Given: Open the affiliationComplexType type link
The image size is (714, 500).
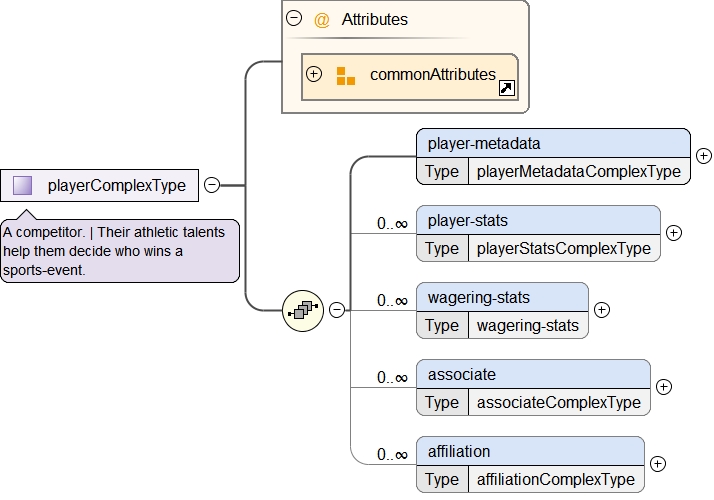Looking at the screenshot, I should click(556, 479).
